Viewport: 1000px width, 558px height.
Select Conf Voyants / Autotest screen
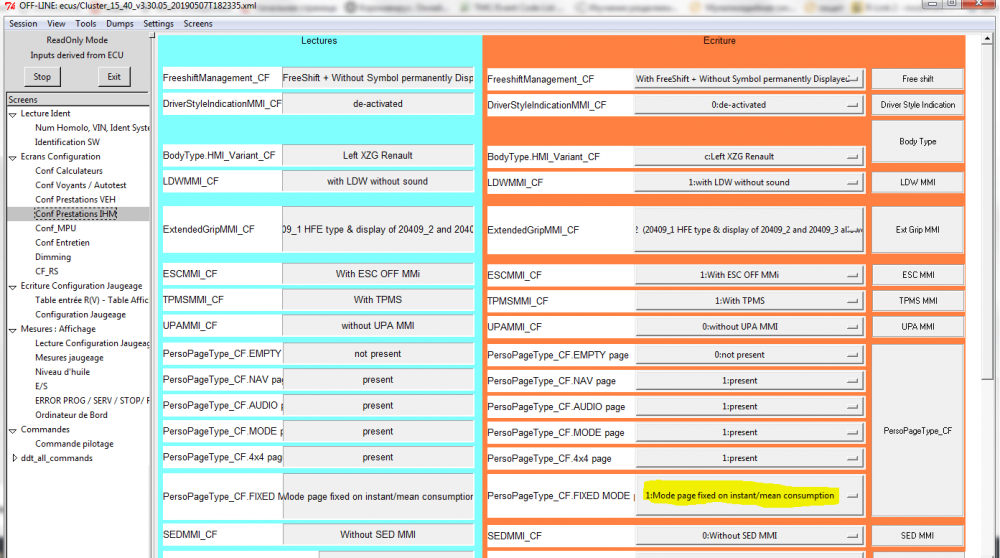click(80, 185)
